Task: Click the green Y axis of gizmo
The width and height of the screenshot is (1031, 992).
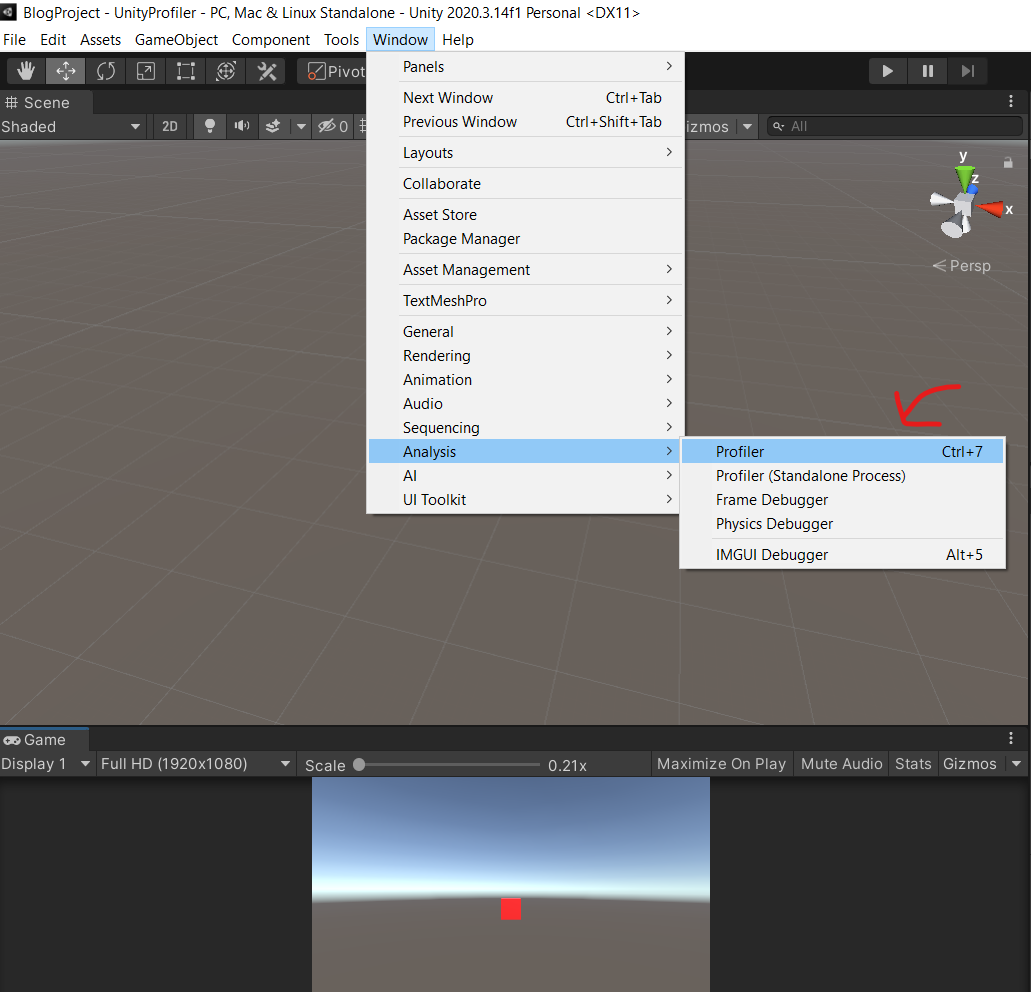Action: click(964, 177)
